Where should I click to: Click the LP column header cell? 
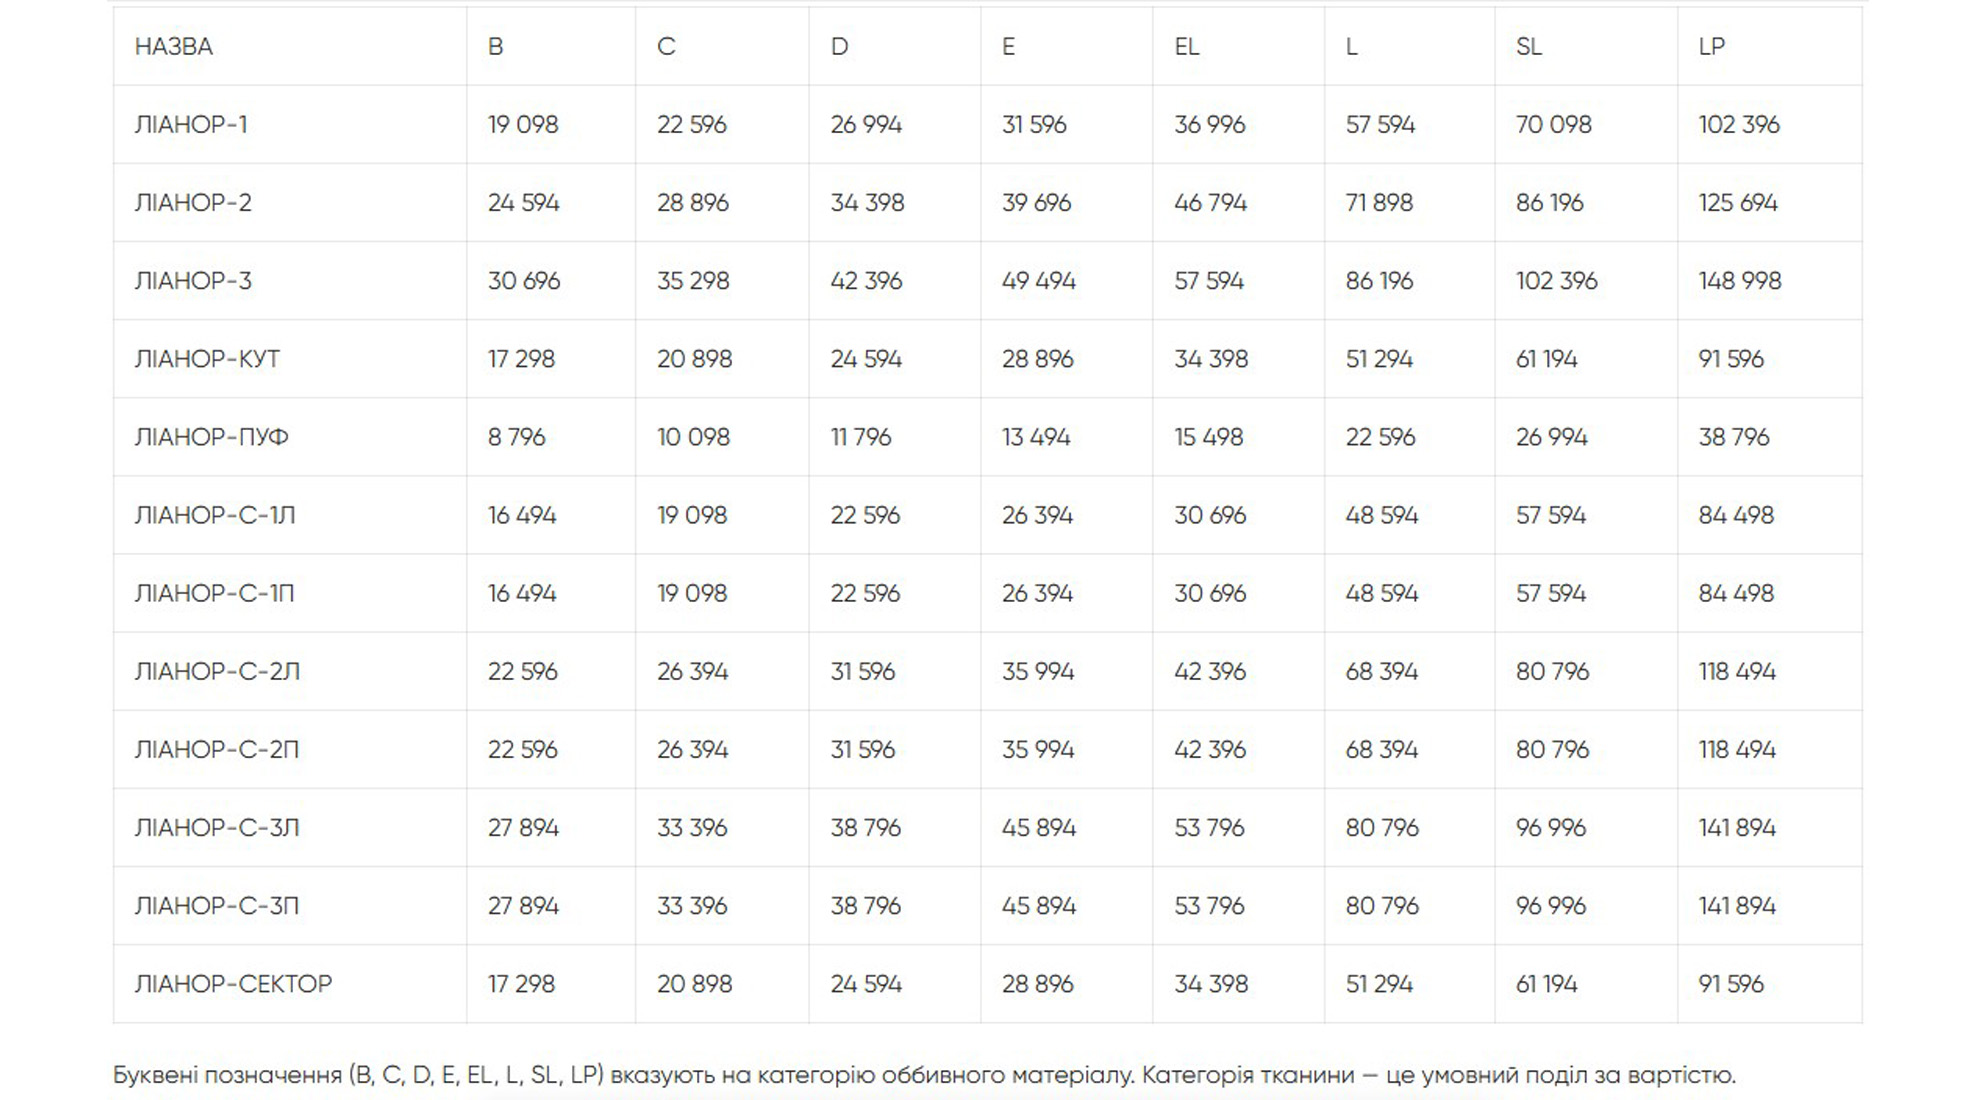point(1711,47)
